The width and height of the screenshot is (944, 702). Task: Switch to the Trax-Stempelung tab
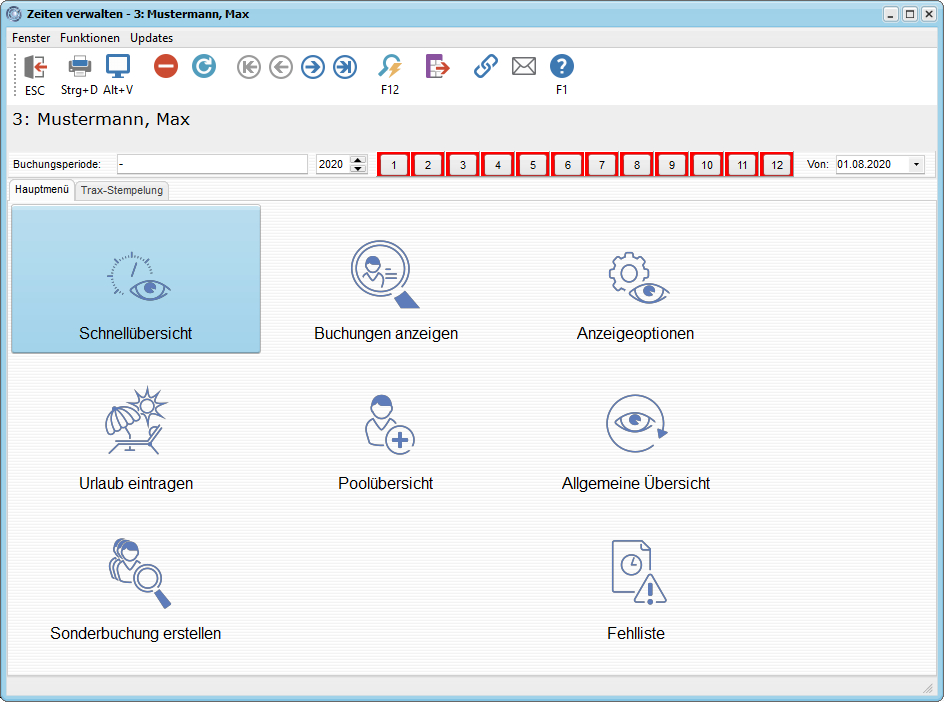pyautogui.click(x=122, y=190)
